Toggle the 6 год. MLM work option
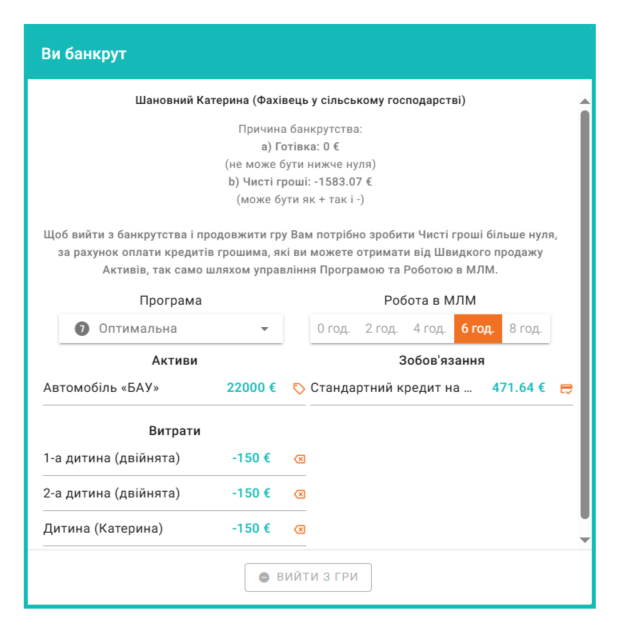The width and height of the screenshot is (623, 639). tap(477, 328)
